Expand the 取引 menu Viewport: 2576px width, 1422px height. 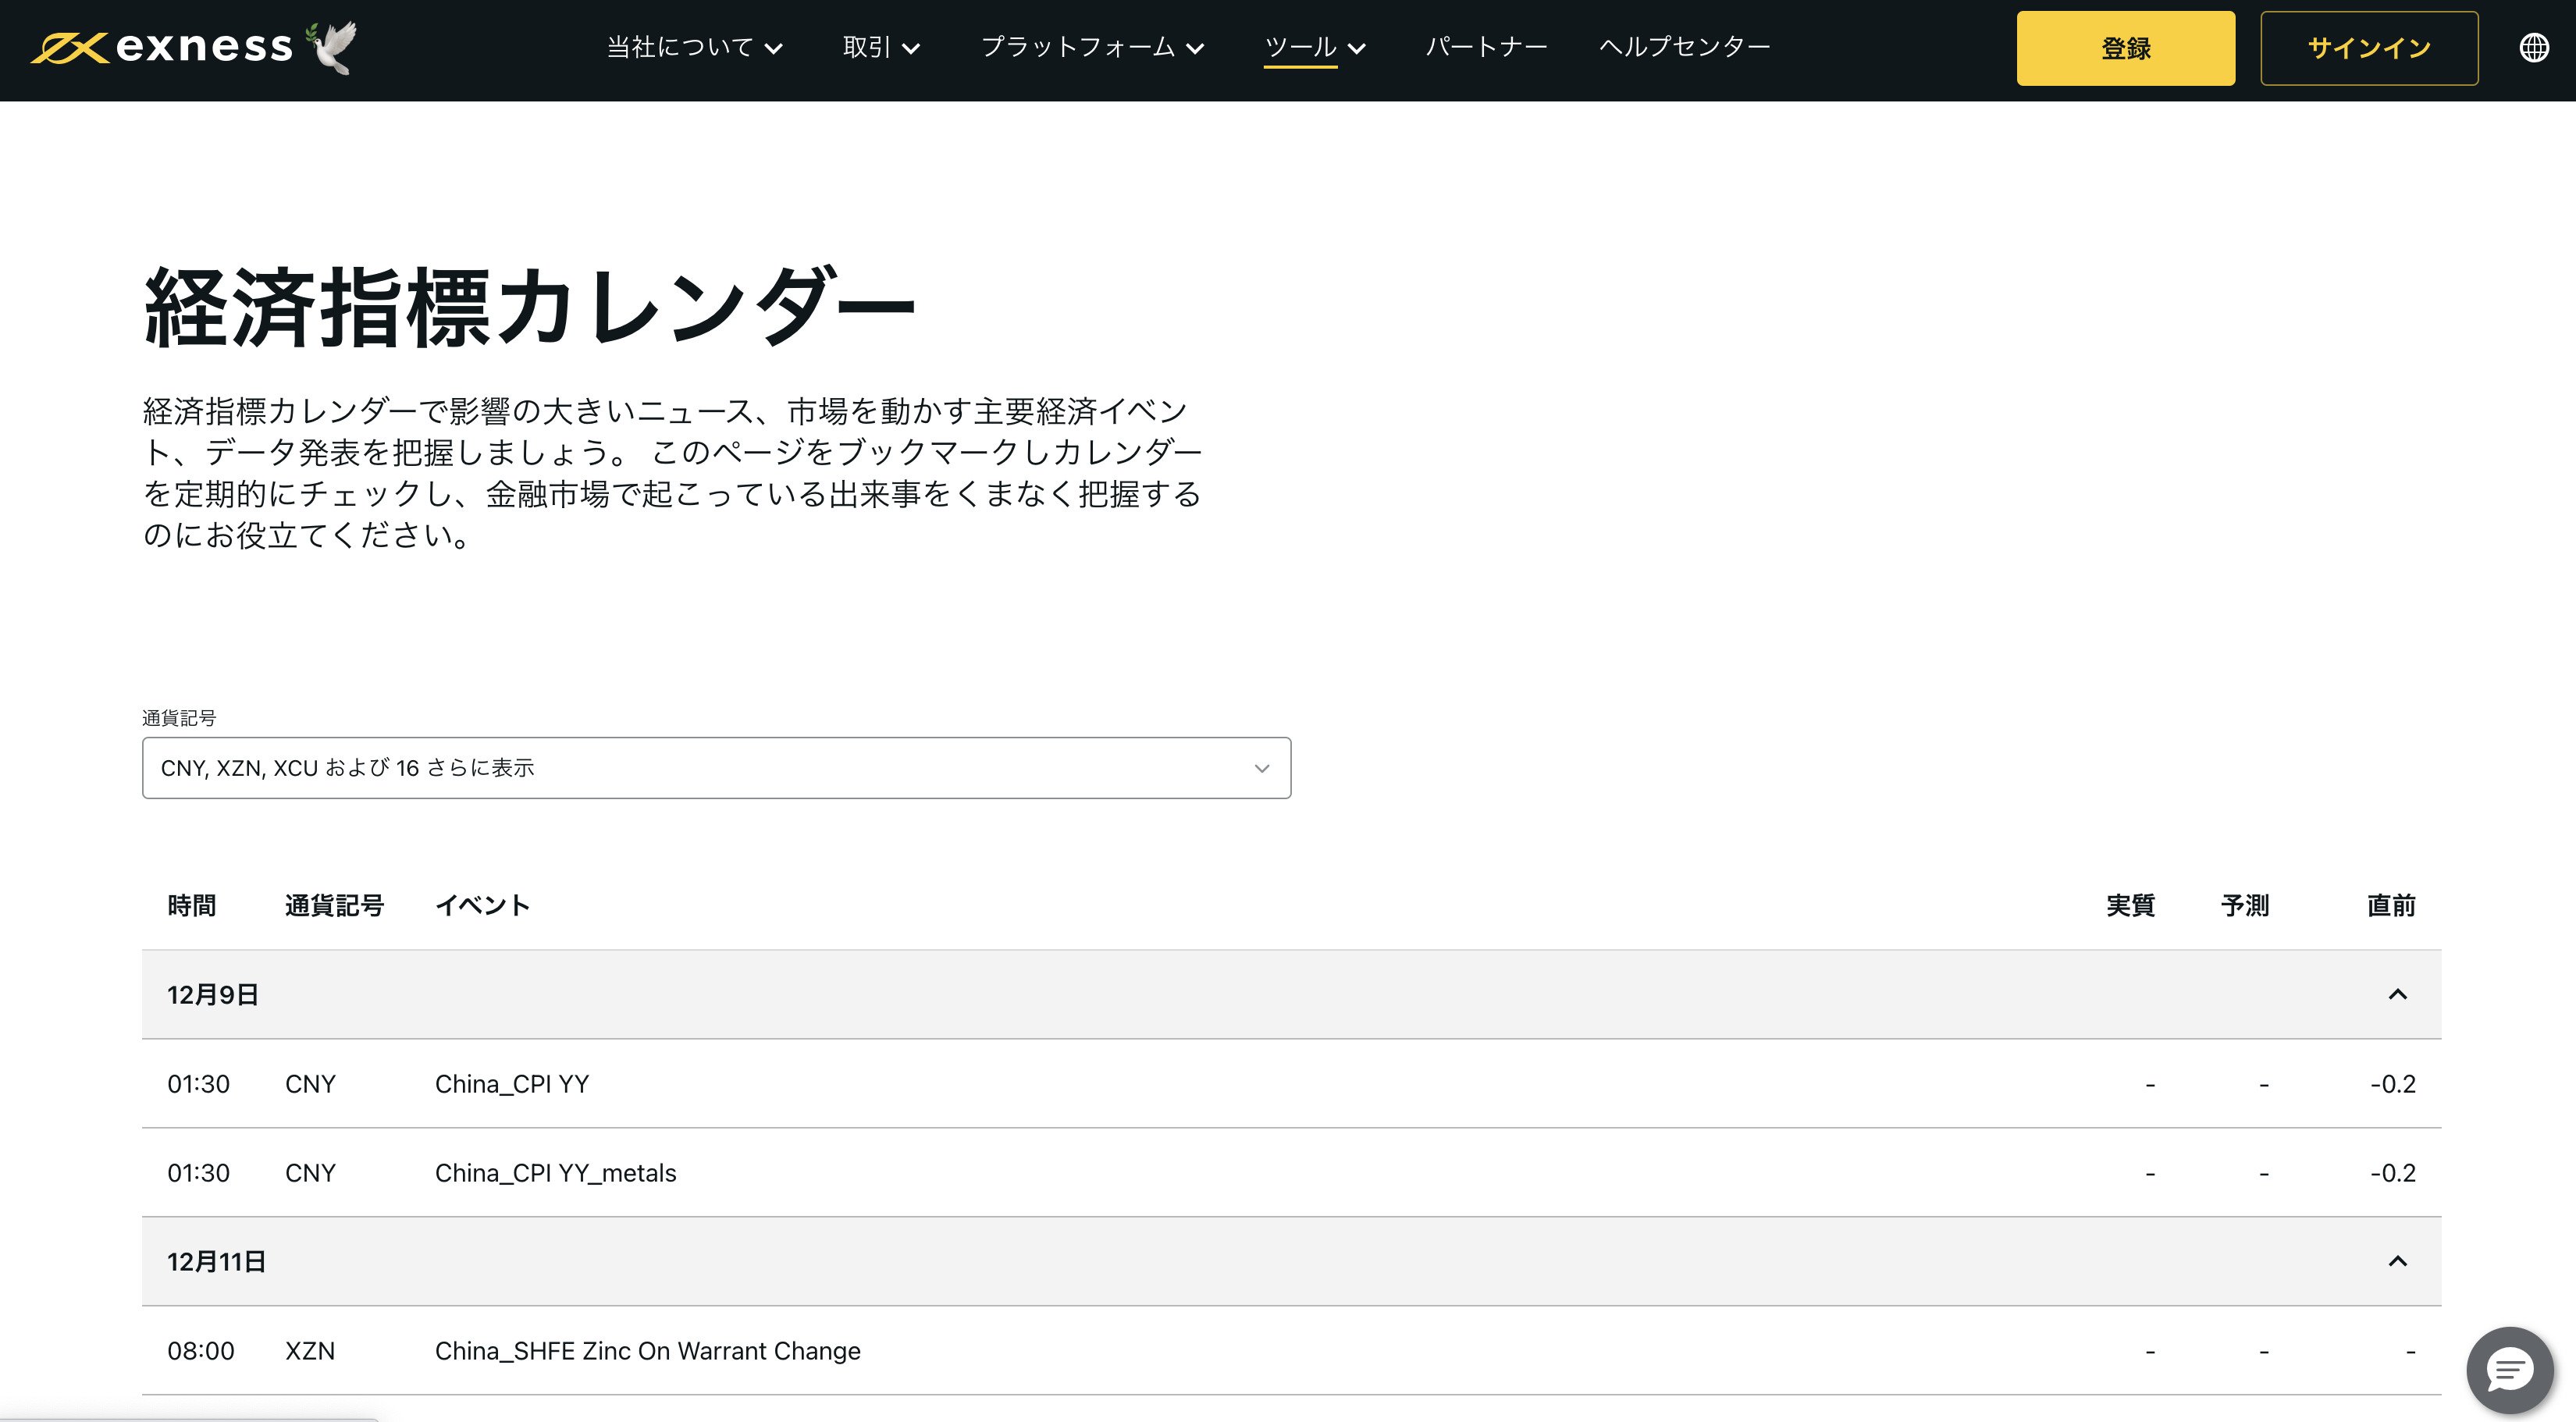click(880, 47)
